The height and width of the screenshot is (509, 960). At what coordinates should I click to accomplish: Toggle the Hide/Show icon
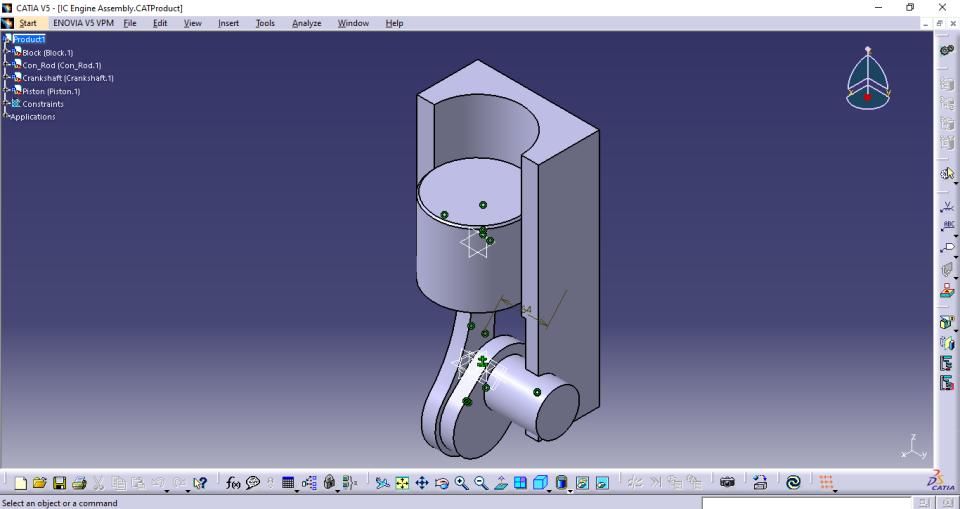pos(582,483)
